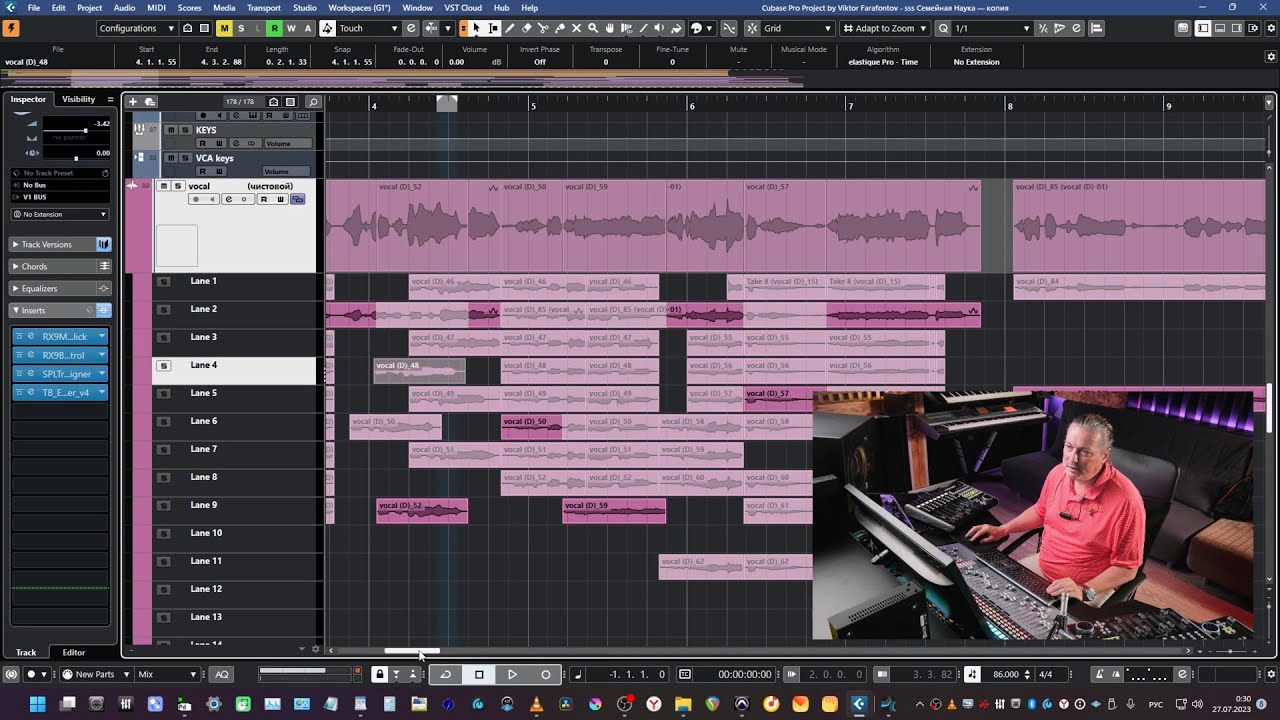Click the Stop transport button
This screenshot has height=720, width=1280.
(x=479, y=674)
